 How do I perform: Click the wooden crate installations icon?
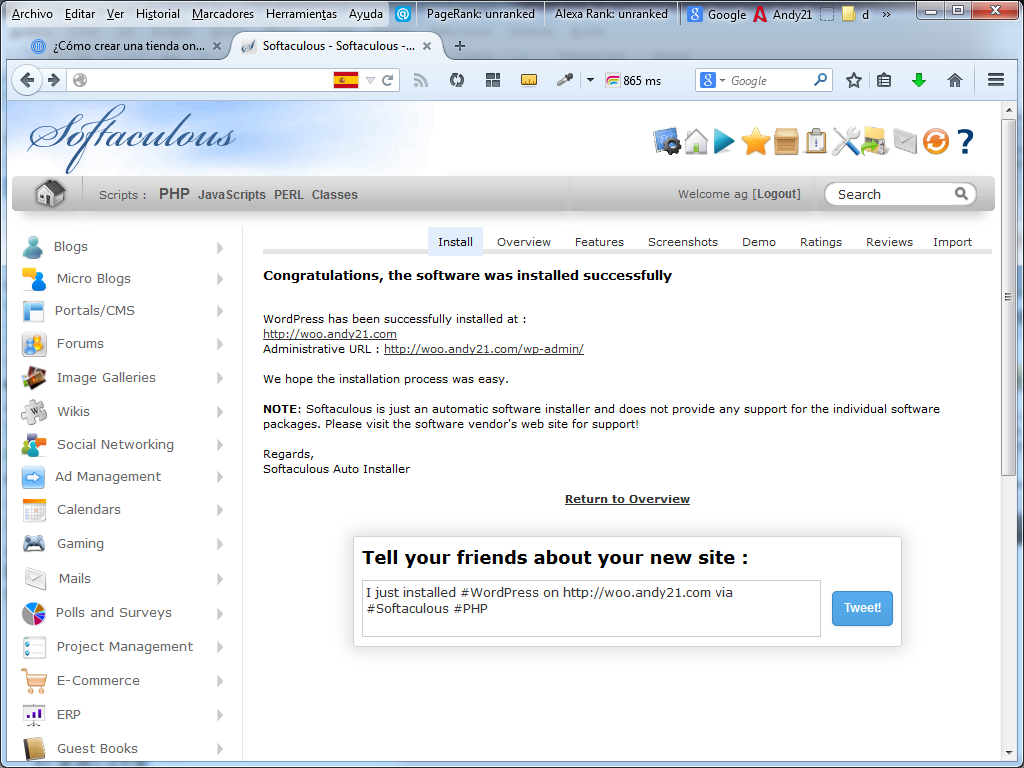[x=786, y=142]
